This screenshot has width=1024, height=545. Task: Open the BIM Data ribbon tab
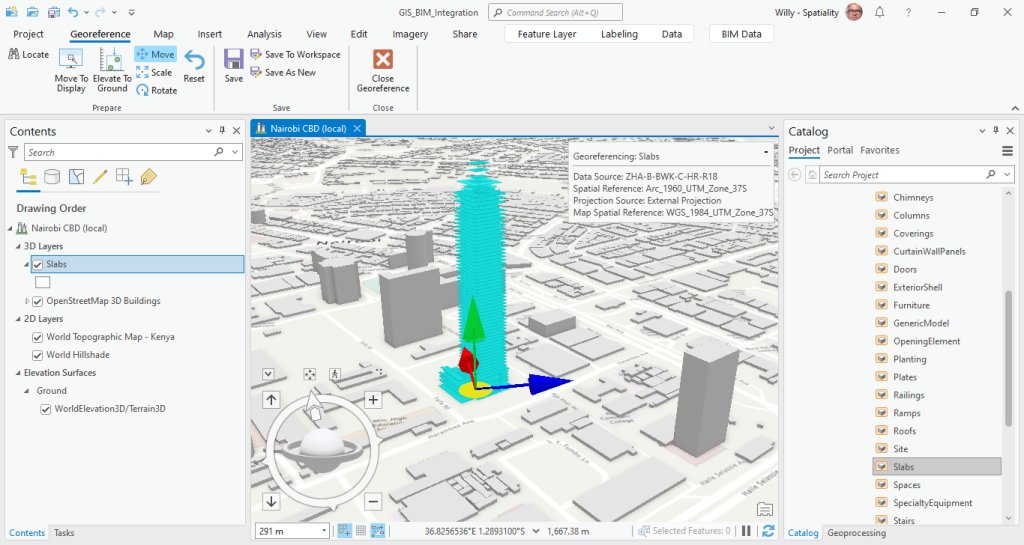click(741, 34)
